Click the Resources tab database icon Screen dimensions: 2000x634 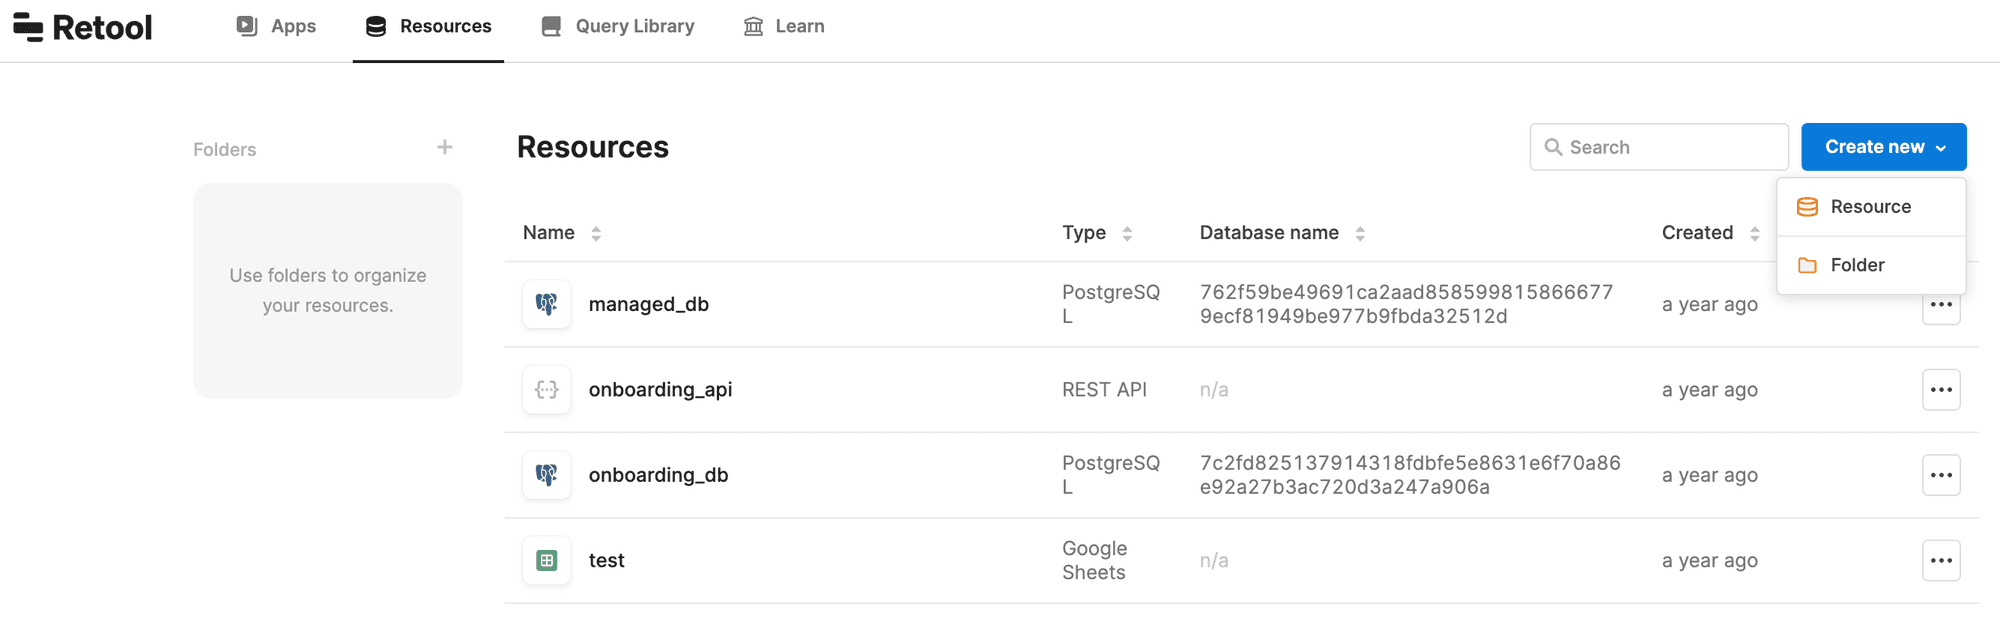pyautogui.click(x=376, y=27)
